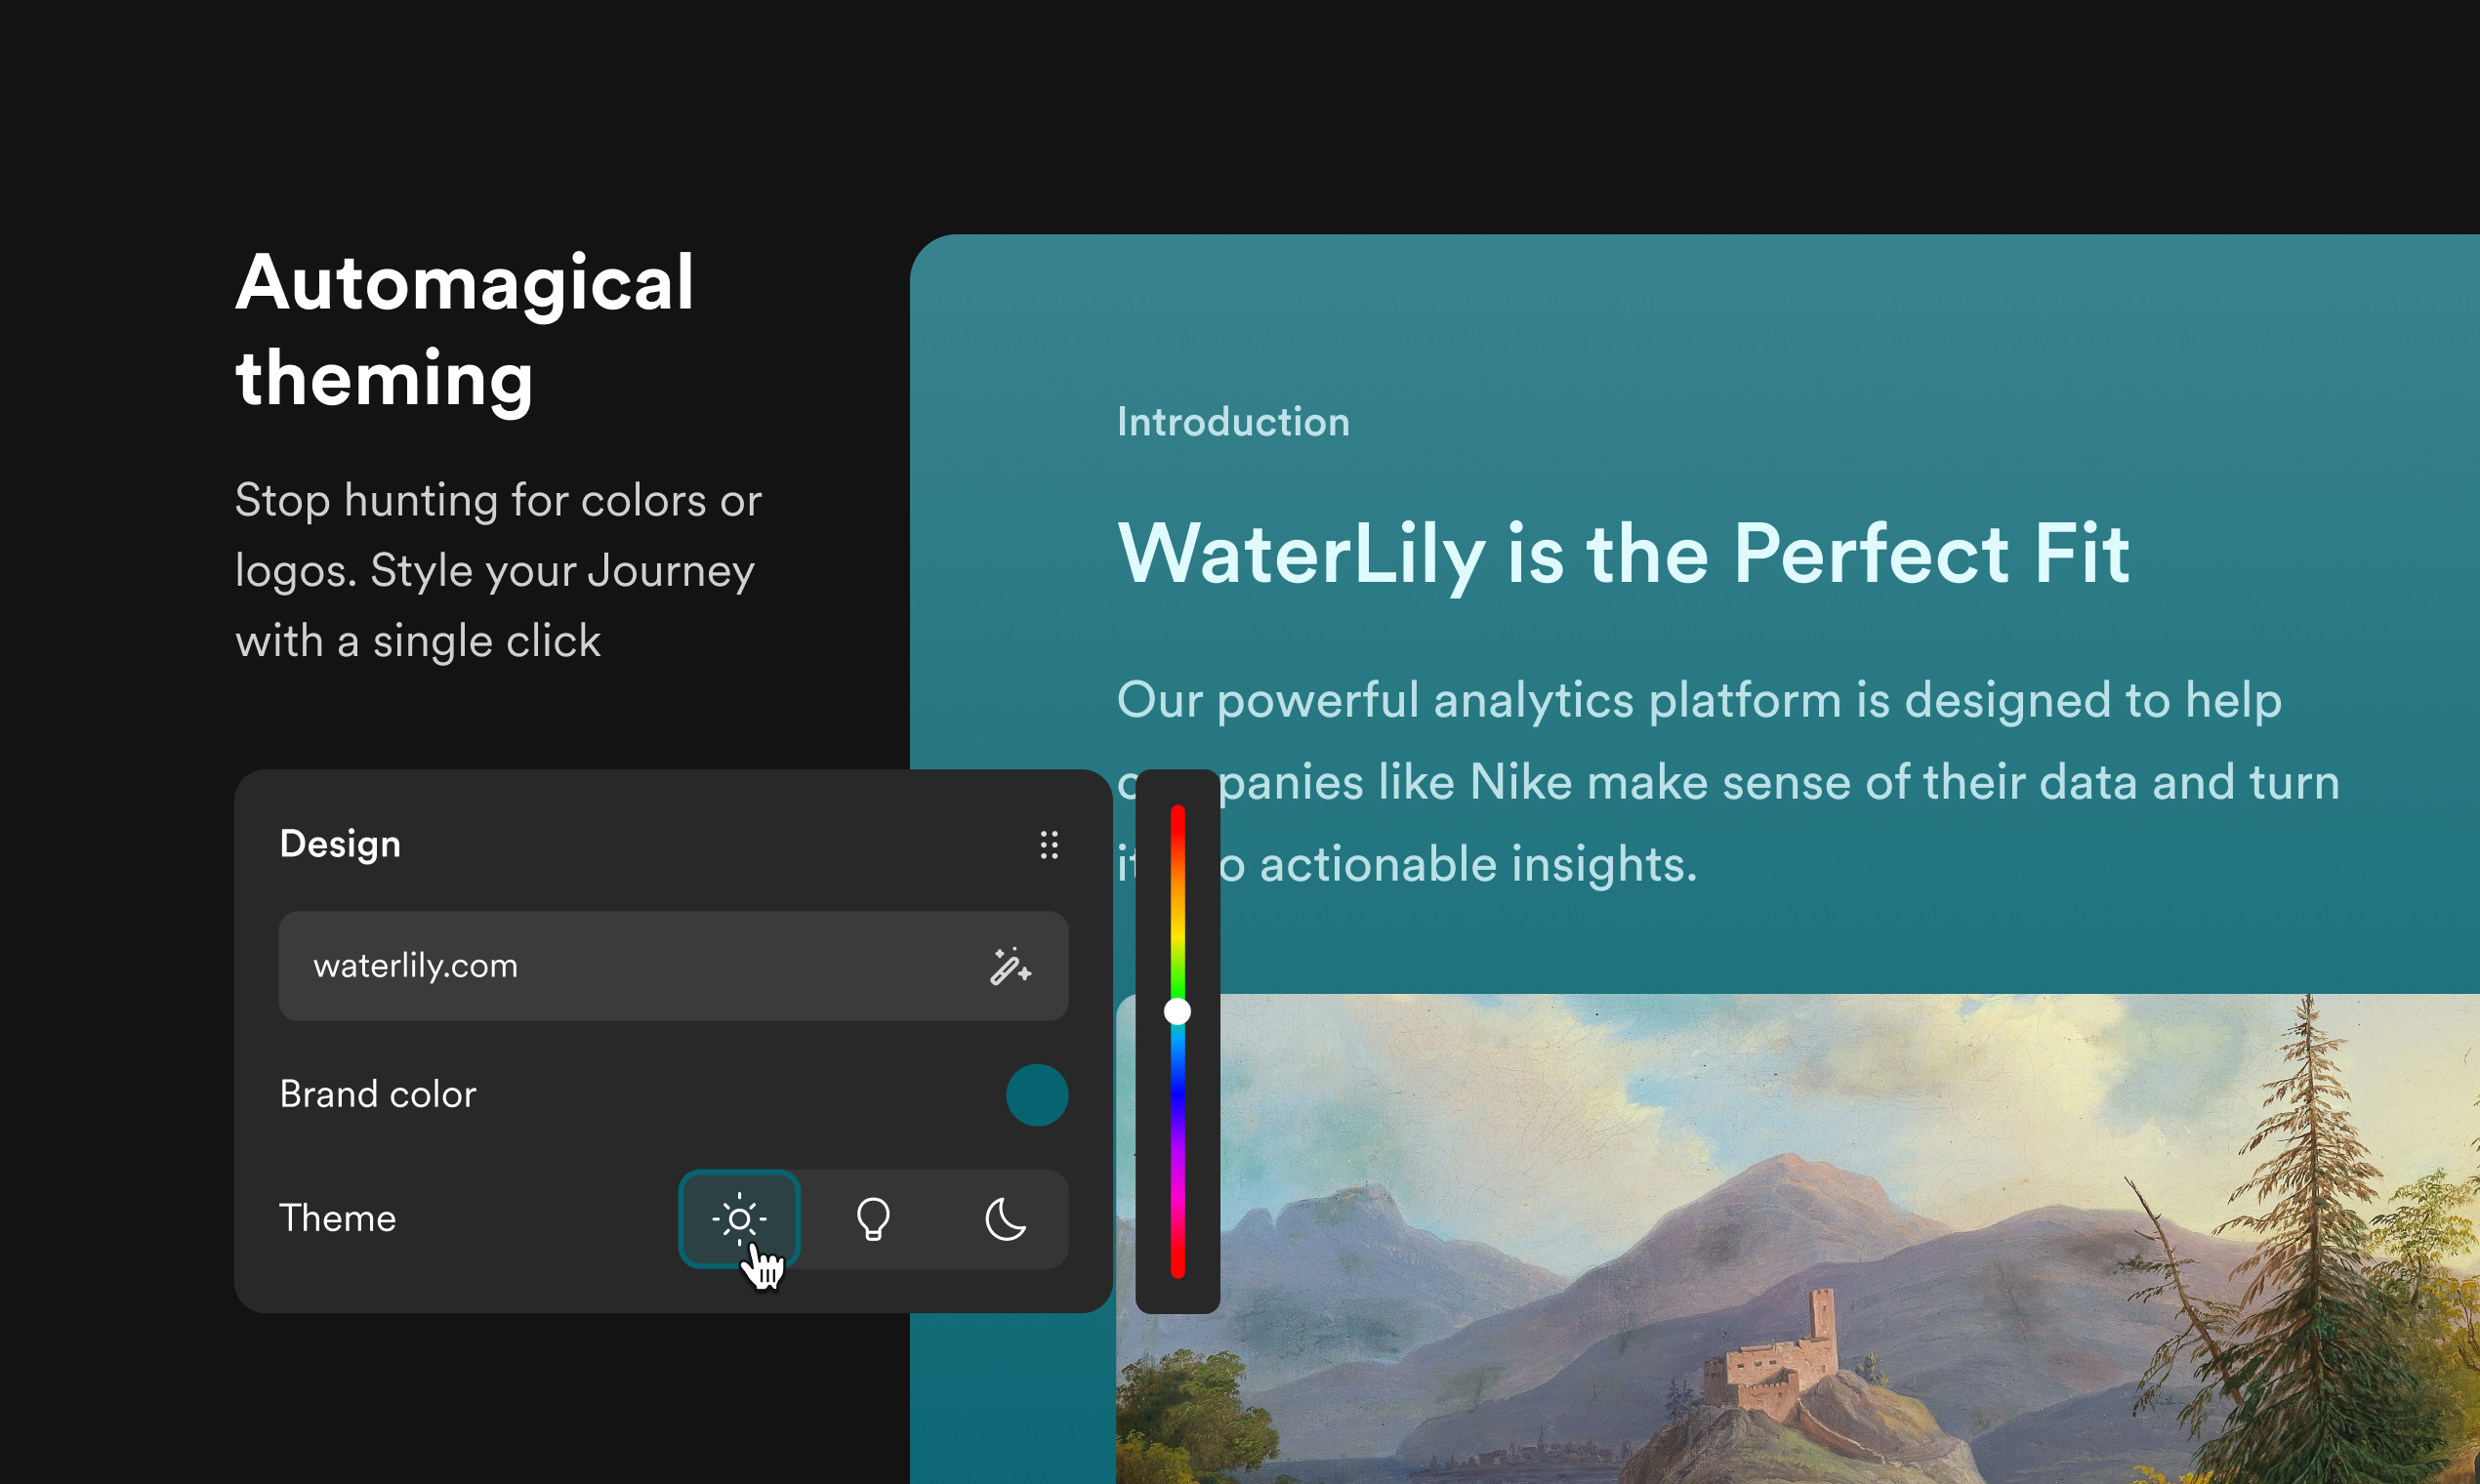
Task: Select the moon dark theme option
Action: (1005, 1218)
